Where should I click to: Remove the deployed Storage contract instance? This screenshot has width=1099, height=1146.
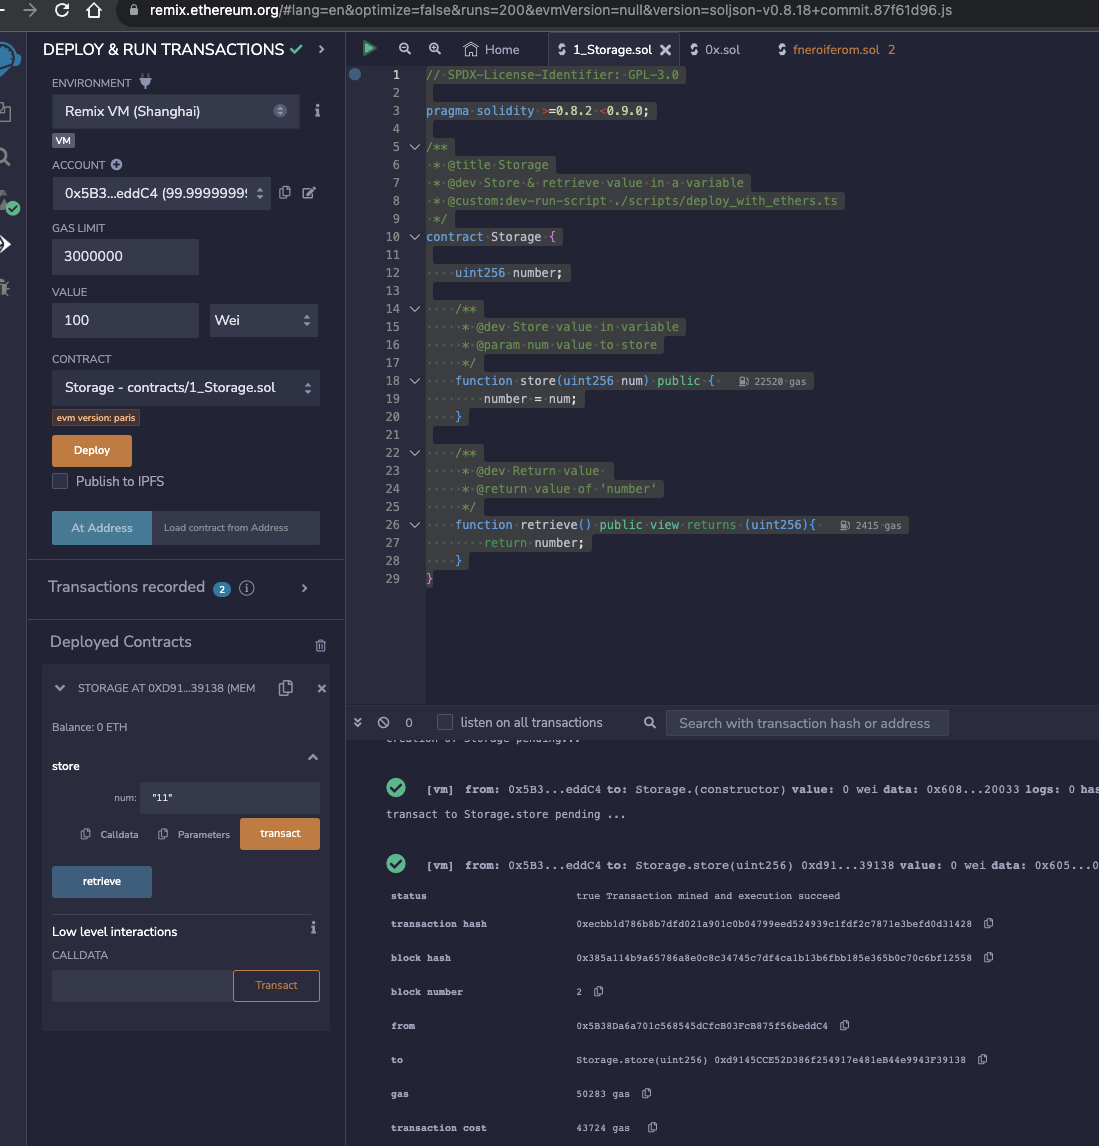click(x=322, y=688)
